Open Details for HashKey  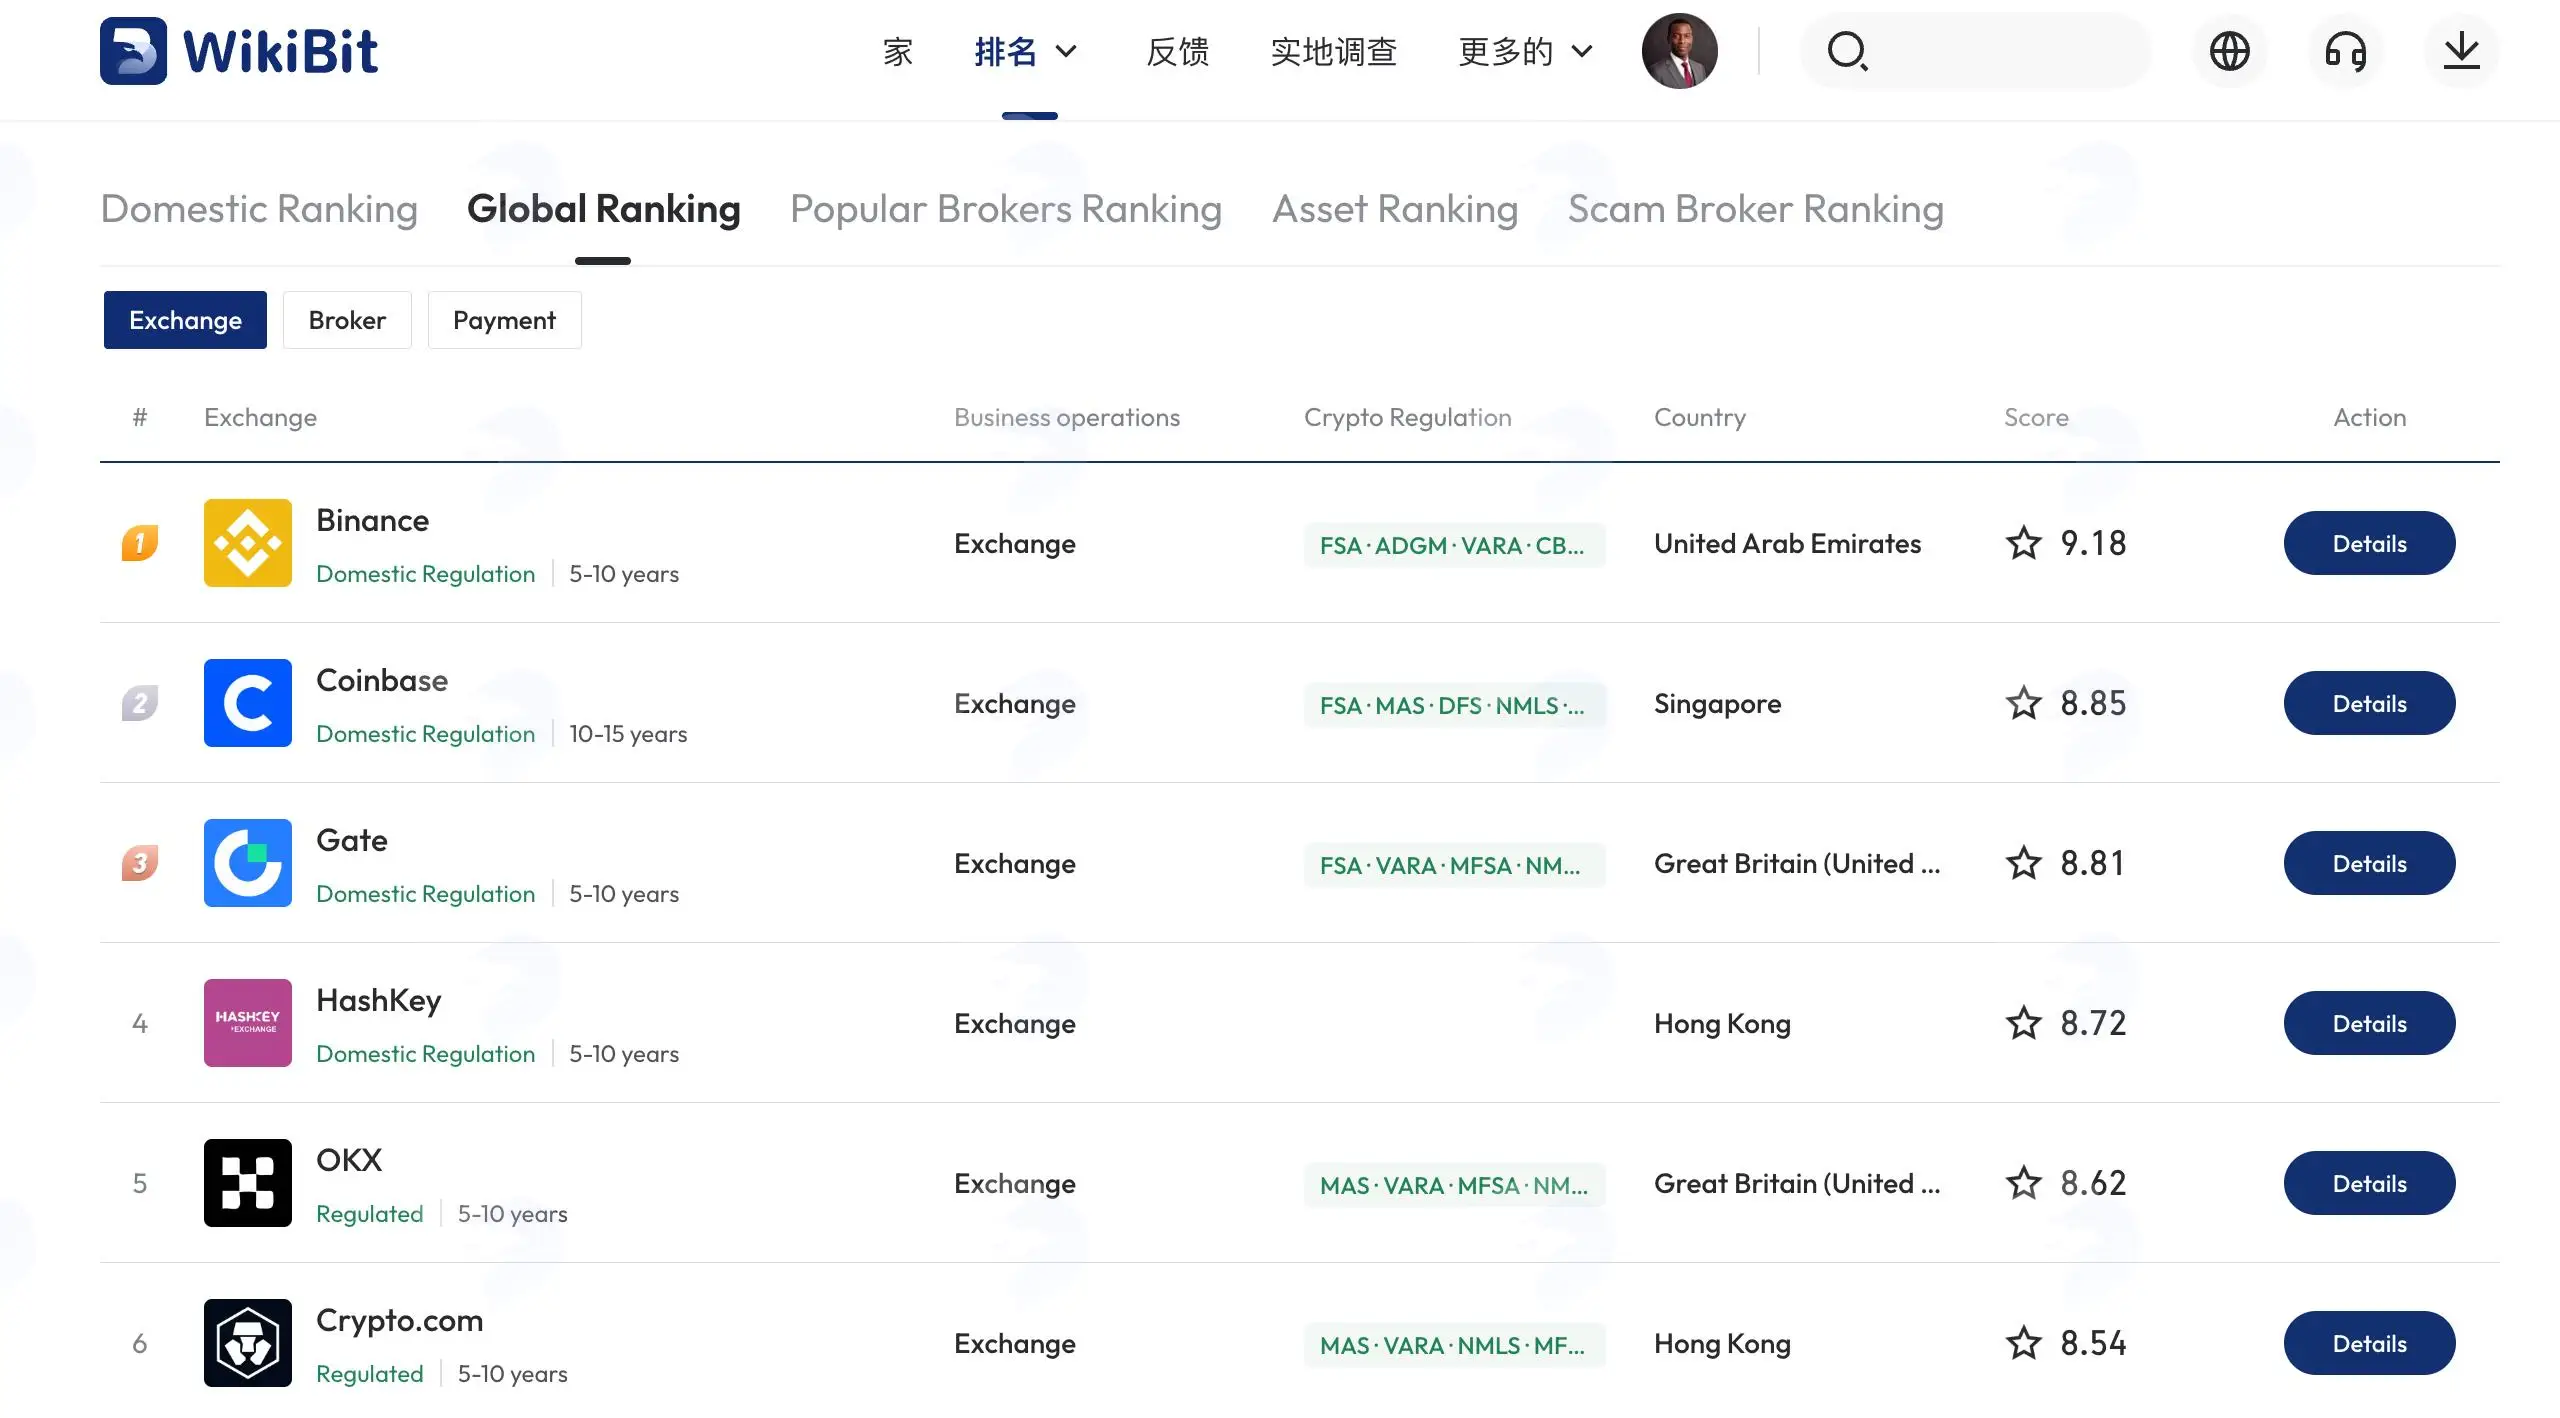point(2369,1023)
